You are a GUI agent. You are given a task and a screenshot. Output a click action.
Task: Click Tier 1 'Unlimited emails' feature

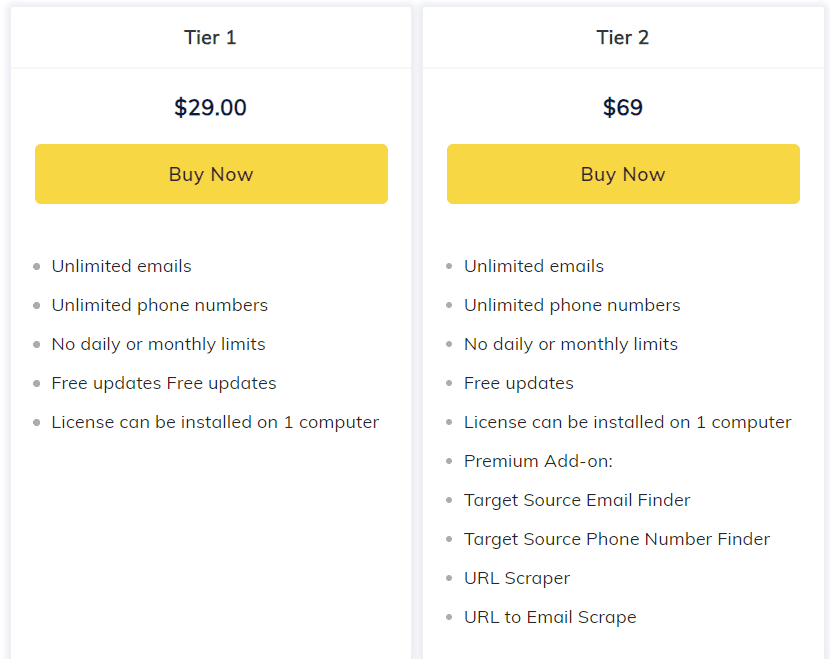[121, 266]
